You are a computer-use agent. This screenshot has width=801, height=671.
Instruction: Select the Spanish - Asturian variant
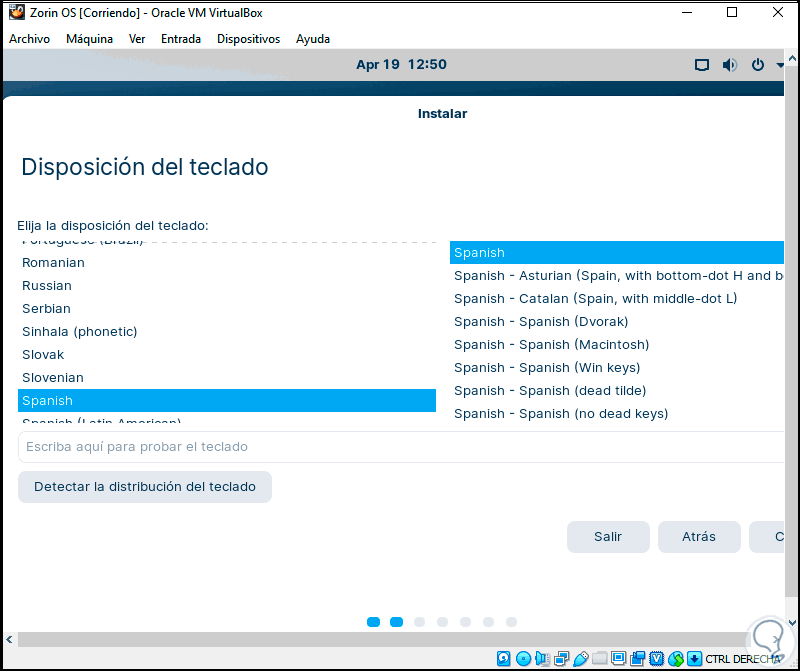[x=617, y=275]
